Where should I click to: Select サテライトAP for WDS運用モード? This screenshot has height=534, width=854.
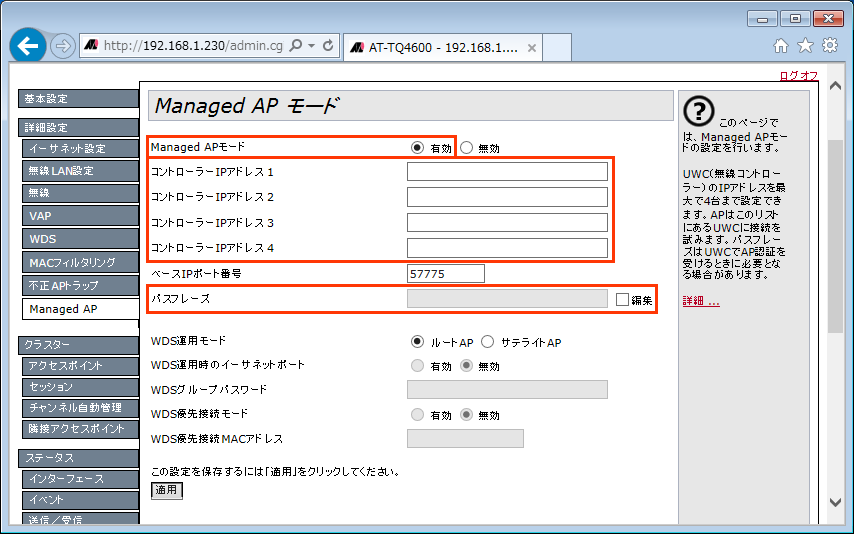pyautogui.click(x=488, y=342)
